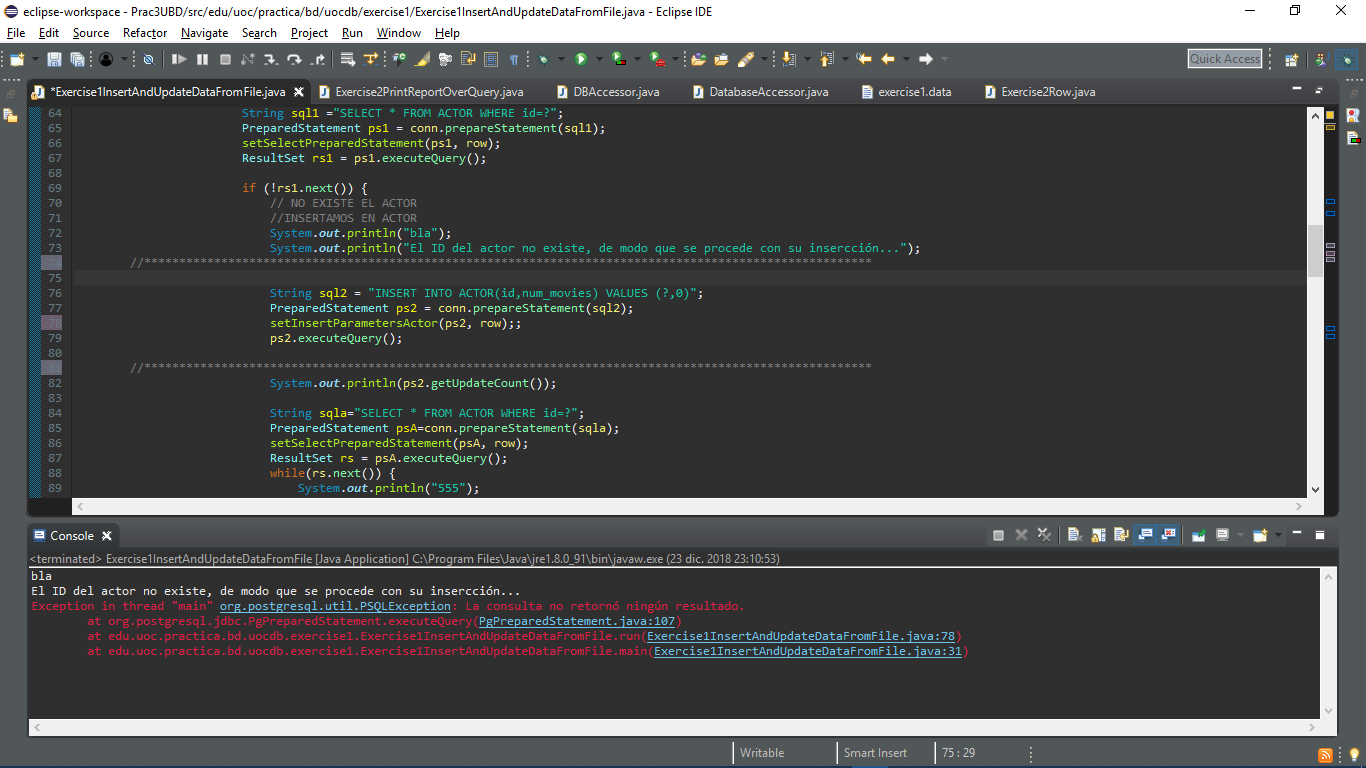Toggle Show Whitespace Characters pilcrow icon

[x=514, y=60]
